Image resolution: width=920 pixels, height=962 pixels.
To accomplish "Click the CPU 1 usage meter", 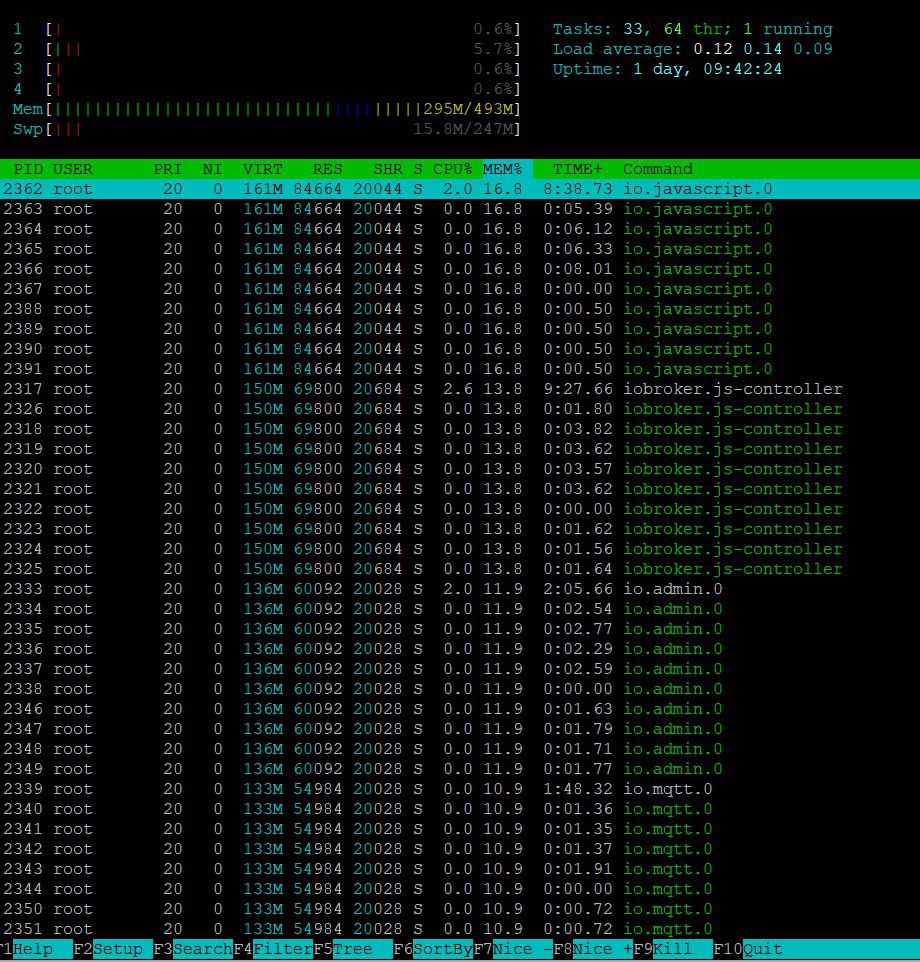I will [266, 29].
